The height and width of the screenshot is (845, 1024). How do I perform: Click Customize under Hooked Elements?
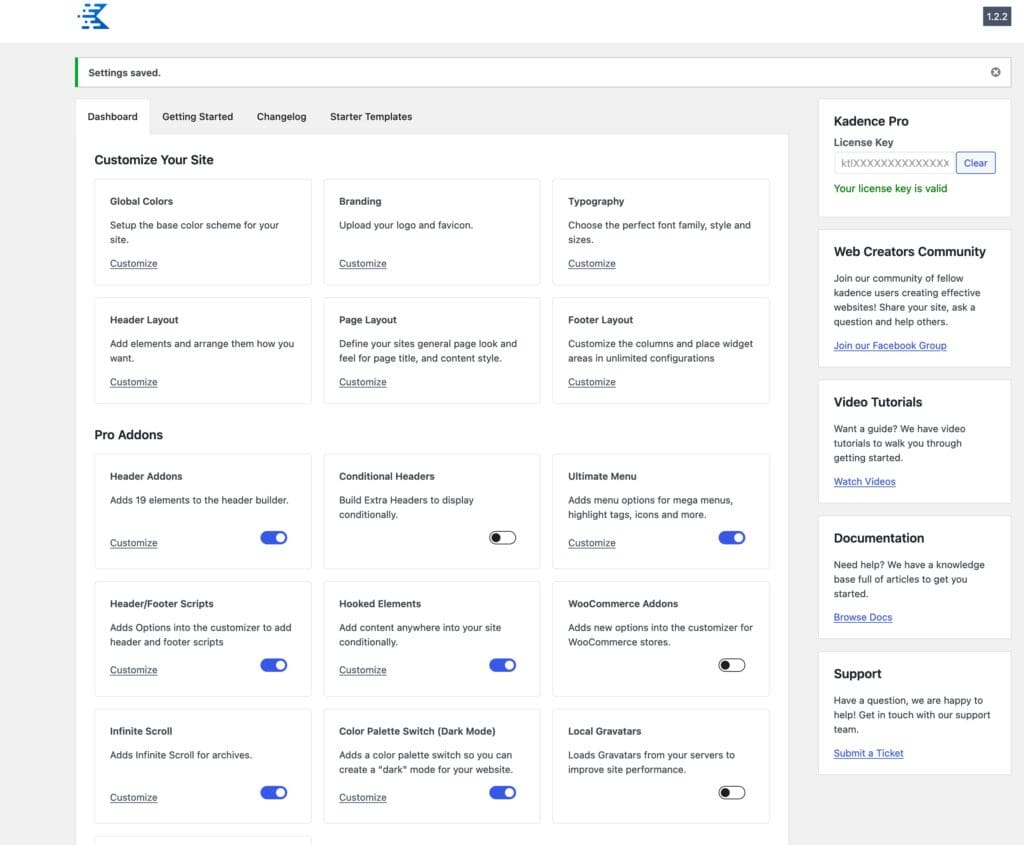pos(362,670)
